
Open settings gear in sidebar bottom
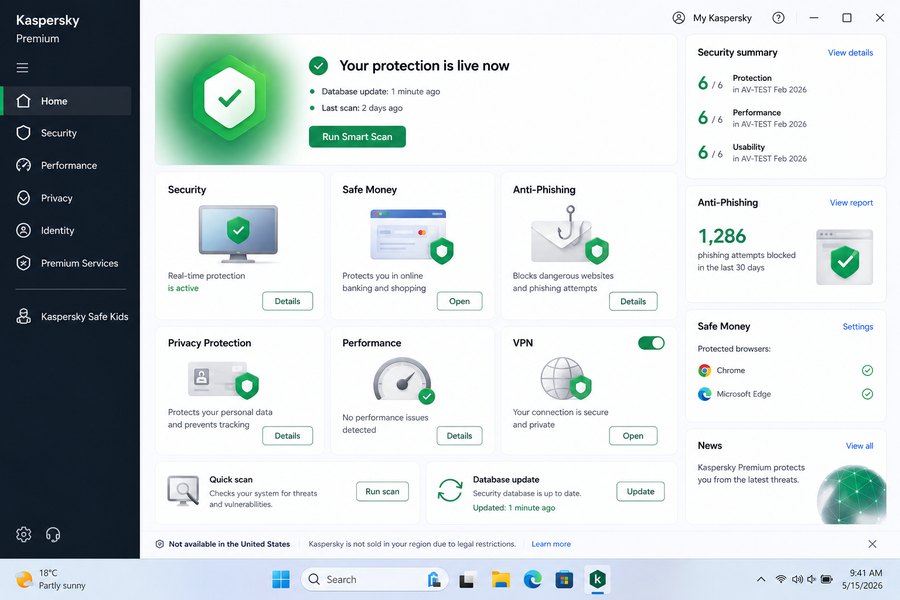[x=24, y=535]
